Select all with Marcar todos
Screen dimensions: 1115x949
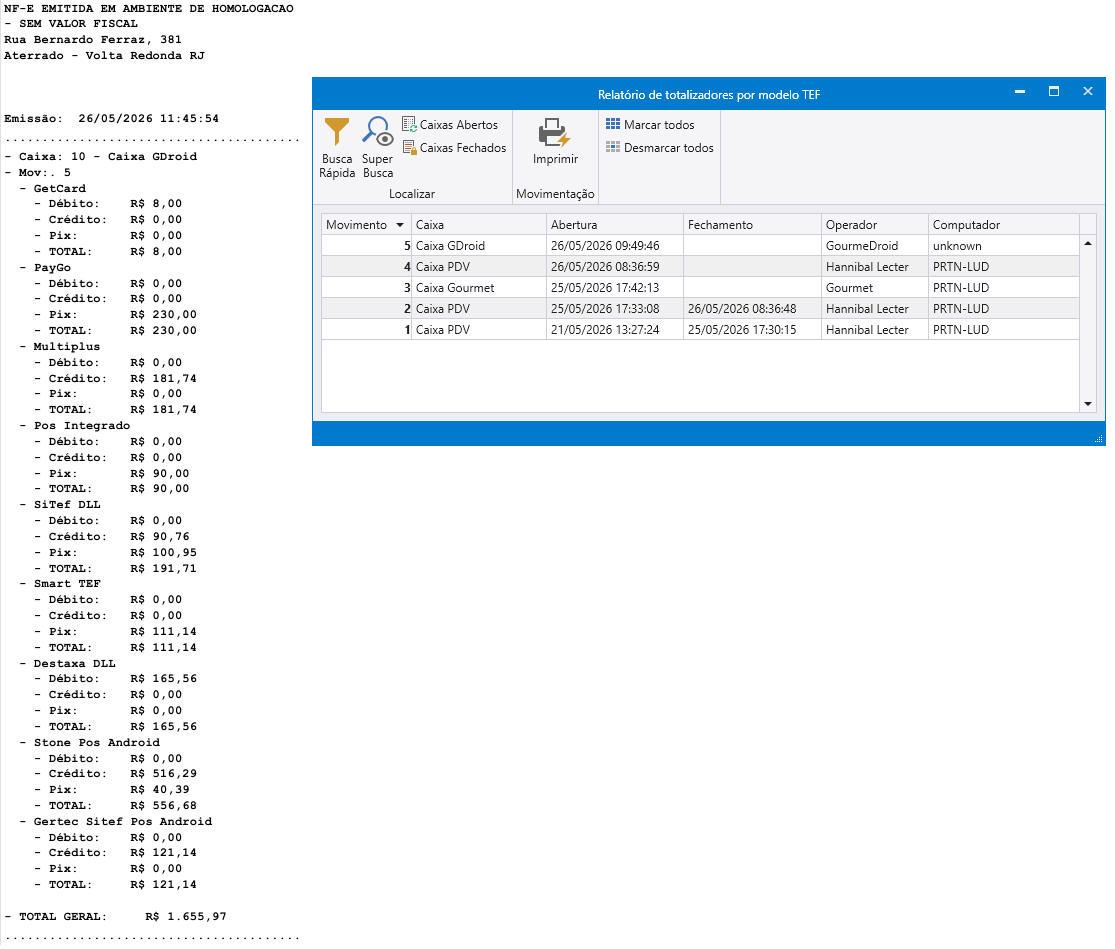650,124
